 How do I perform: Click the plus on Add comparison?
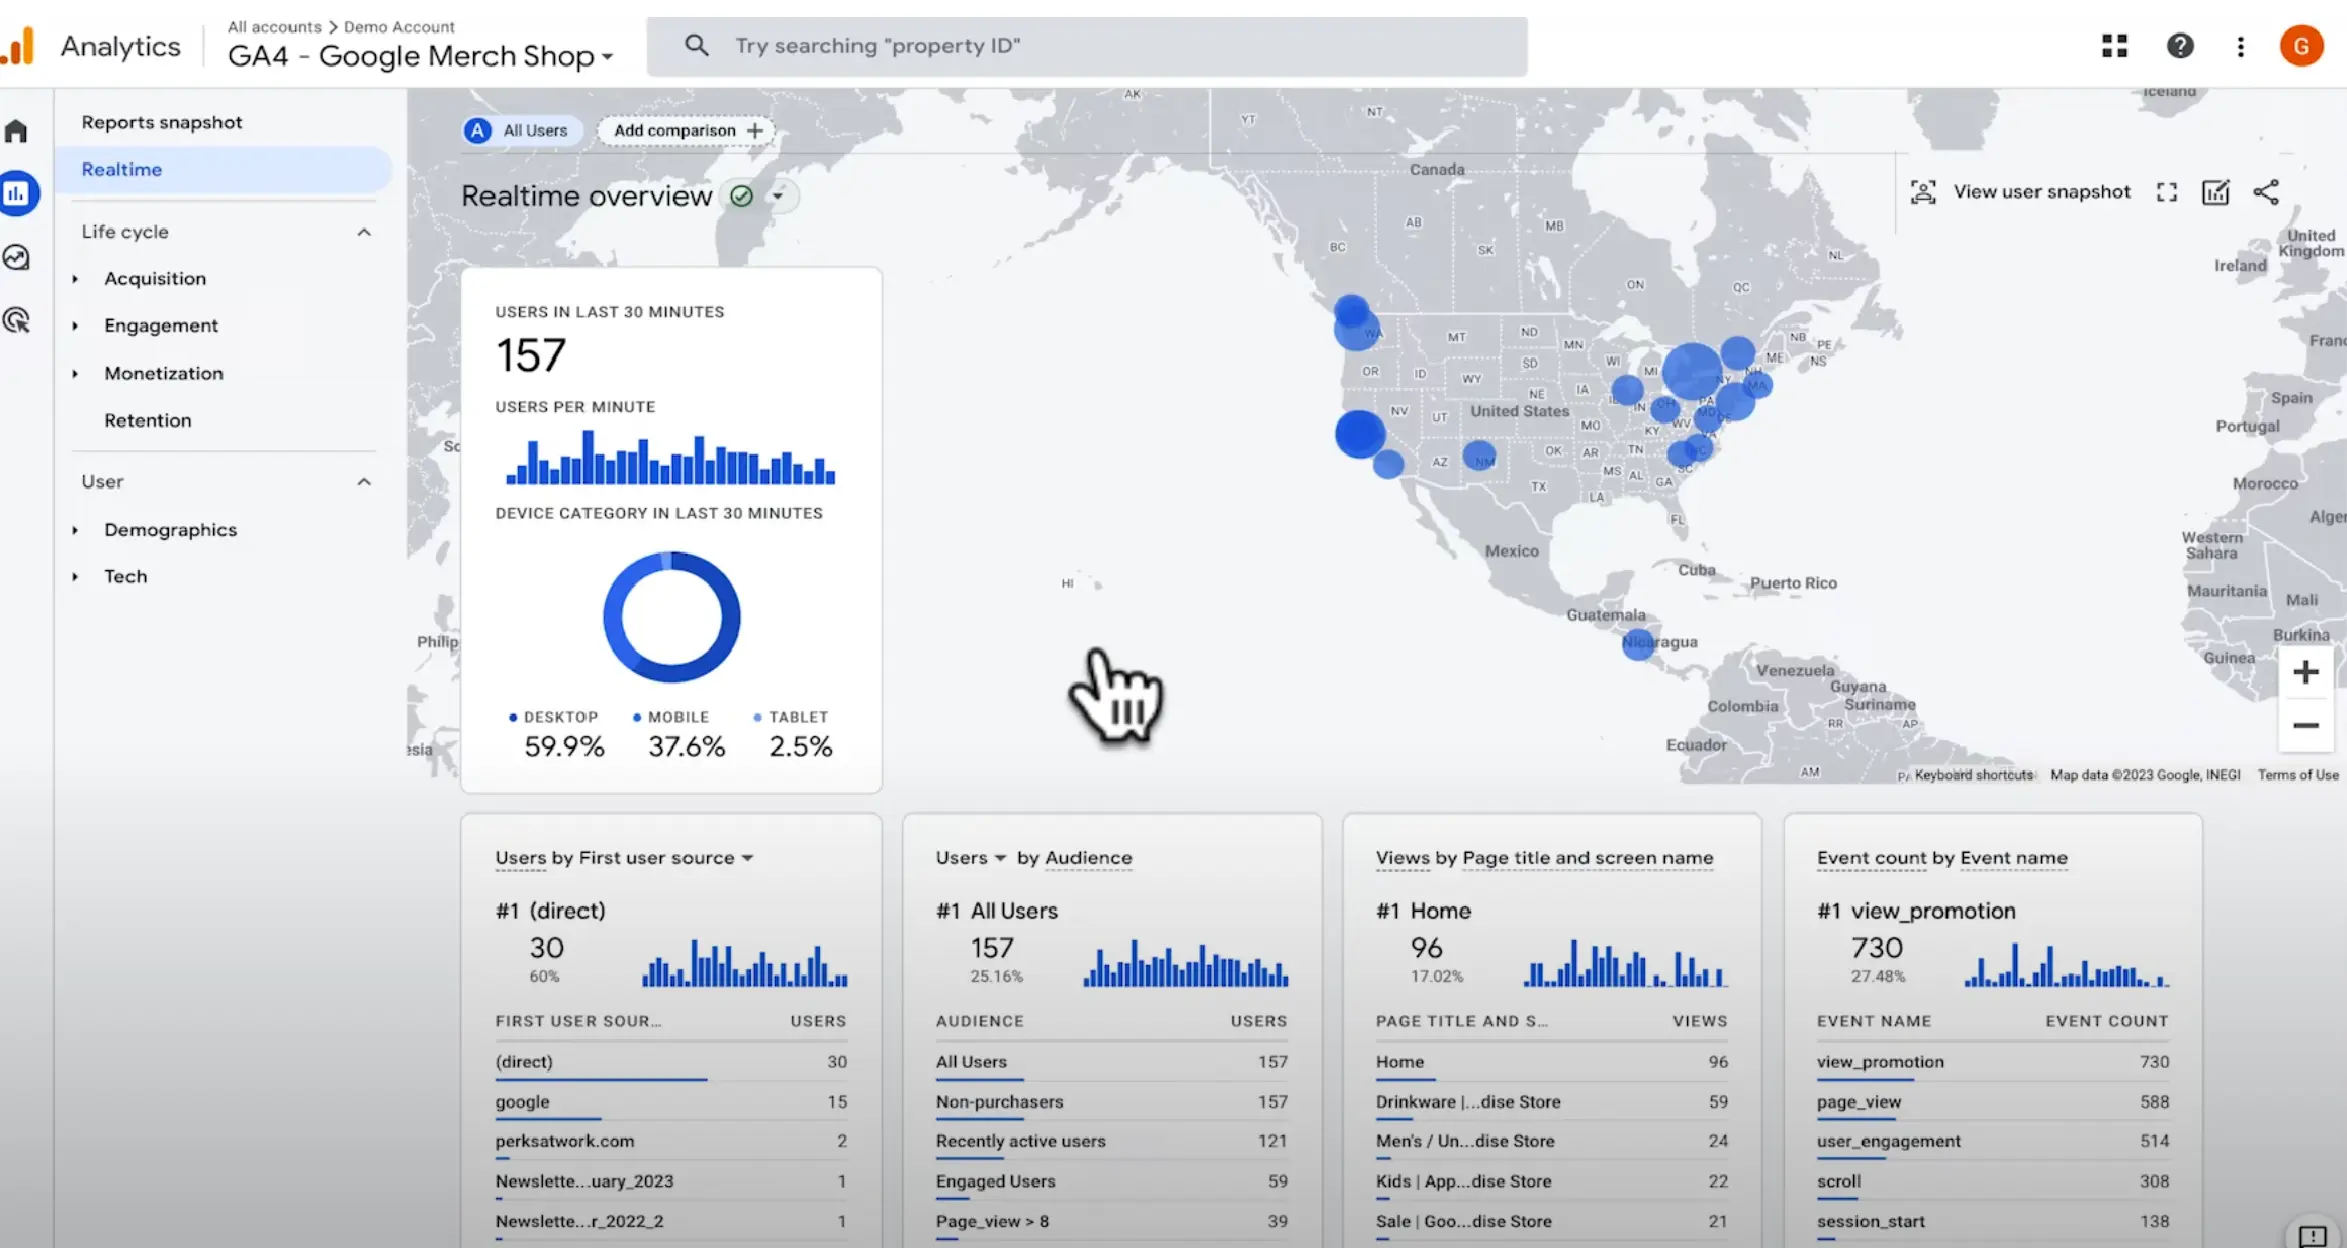(755, 131)
